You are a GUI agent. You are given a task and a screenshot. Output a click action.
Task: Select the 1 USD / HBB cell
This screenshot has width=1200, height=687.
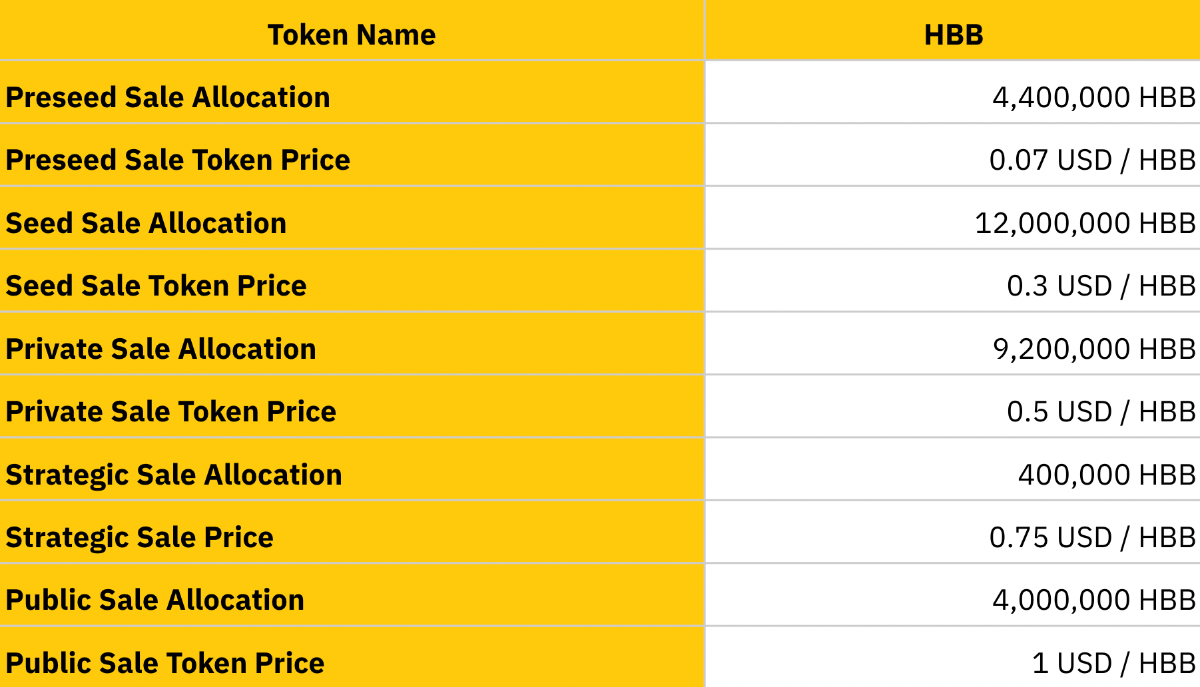coord(953,658)
